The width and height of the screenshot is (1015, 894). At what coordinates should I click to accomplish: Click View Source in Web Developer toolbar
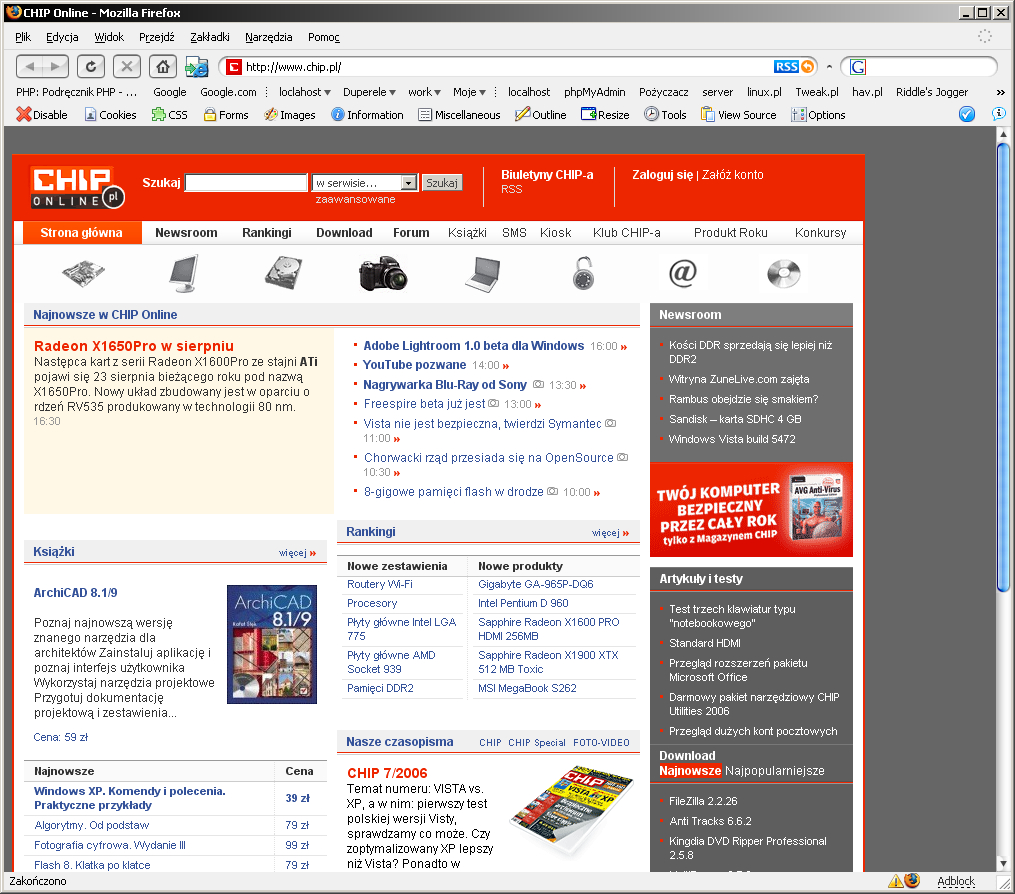coord(739,115)
